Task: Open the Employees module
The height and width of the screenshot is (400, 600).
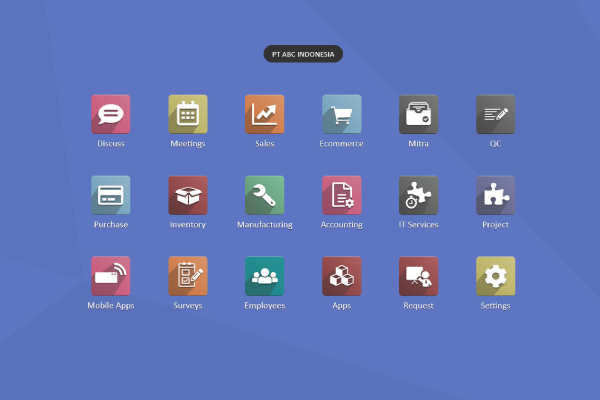Action: coord(265,276)
